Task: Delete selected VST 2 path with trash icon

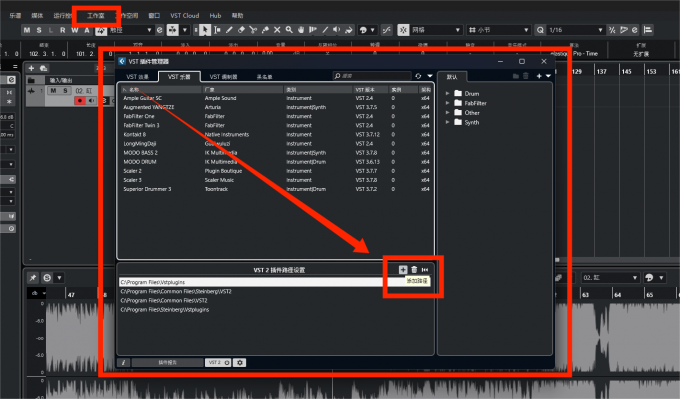Action: click(414, 270)
